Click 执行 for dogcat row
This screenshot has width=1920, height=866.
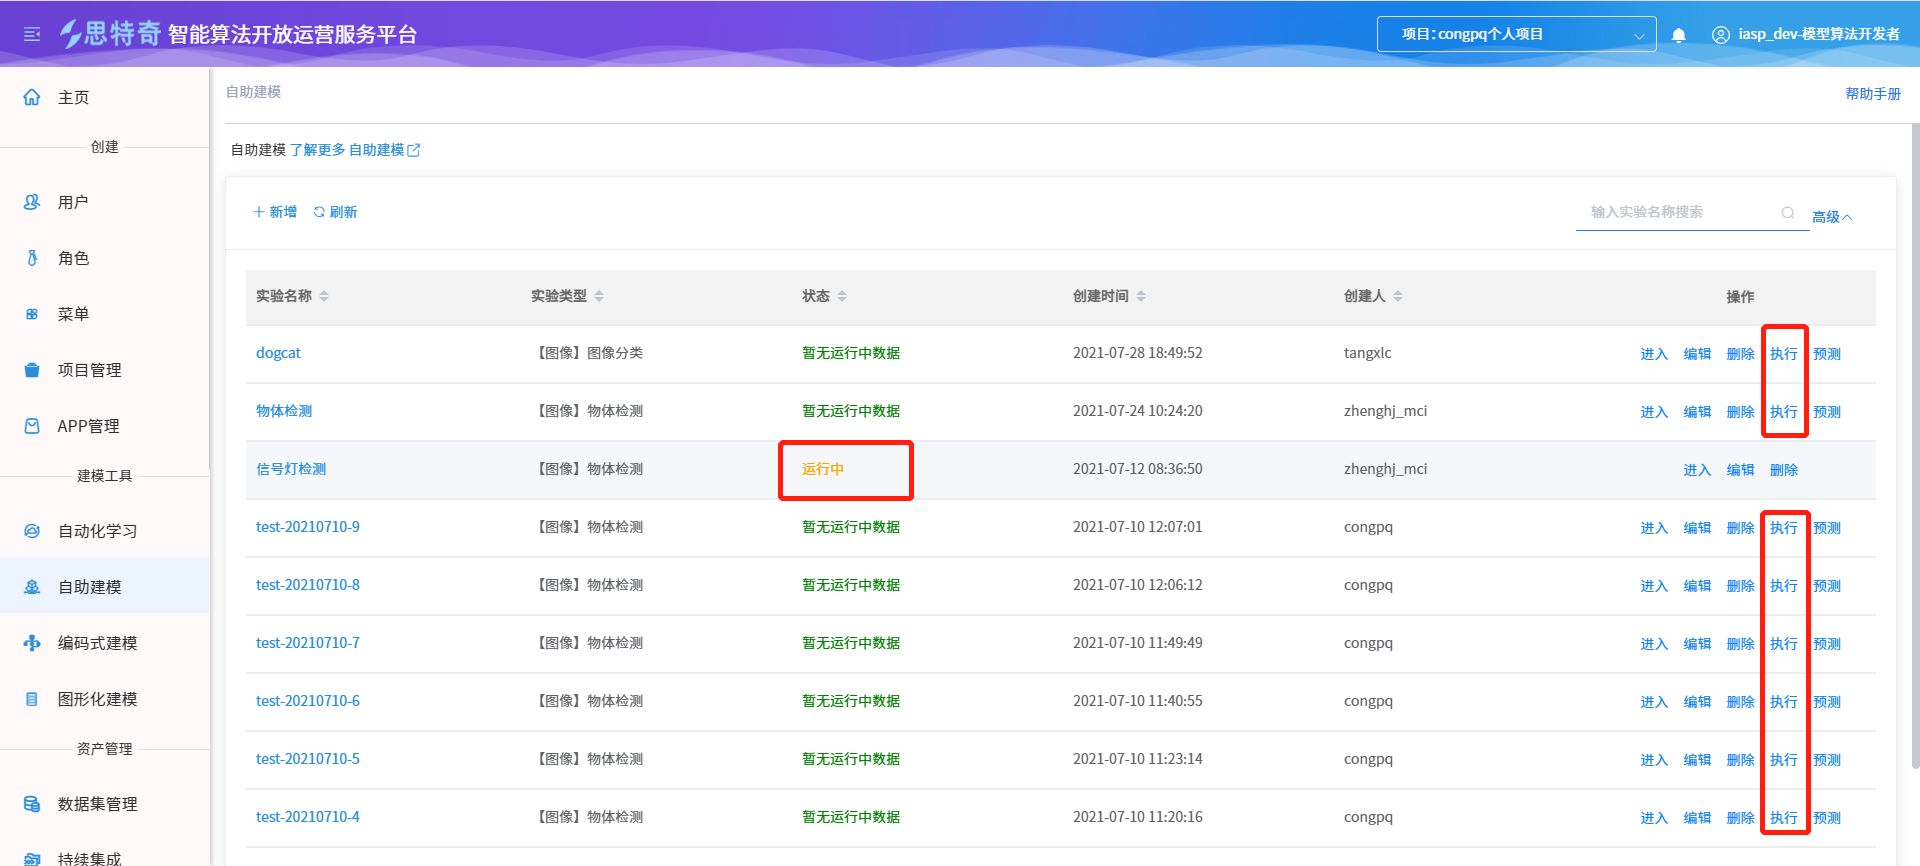click(x=1784, y=354)
